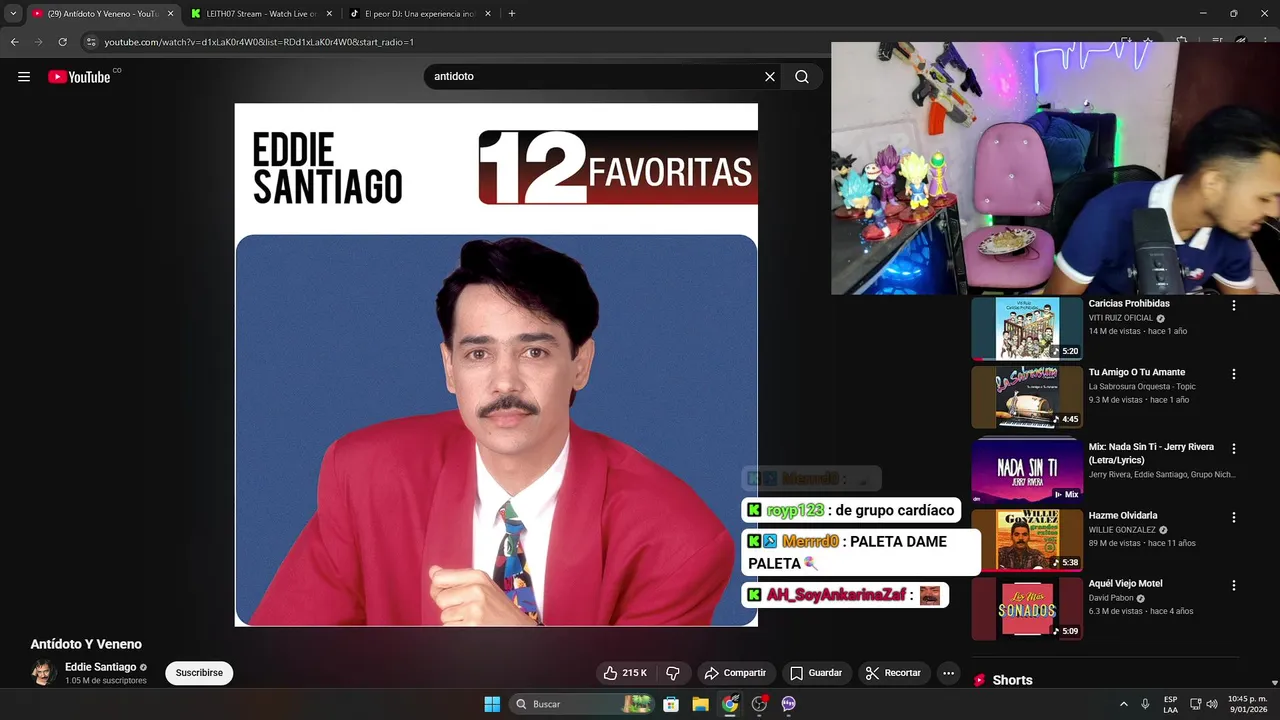
Task: Close the LEITH07 Stream tab
Action: pos(329,14)
